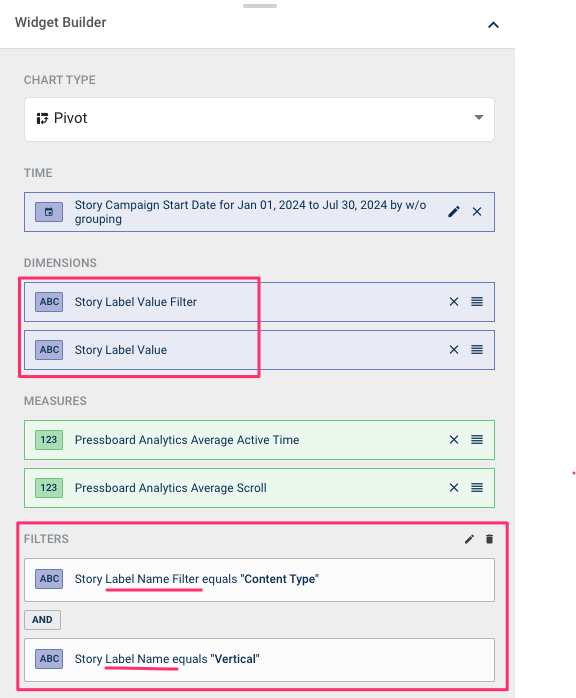This screenshot has height=698, width=576.
Task: Click reorder handle for Story Label Value
Action: point(477,350)
